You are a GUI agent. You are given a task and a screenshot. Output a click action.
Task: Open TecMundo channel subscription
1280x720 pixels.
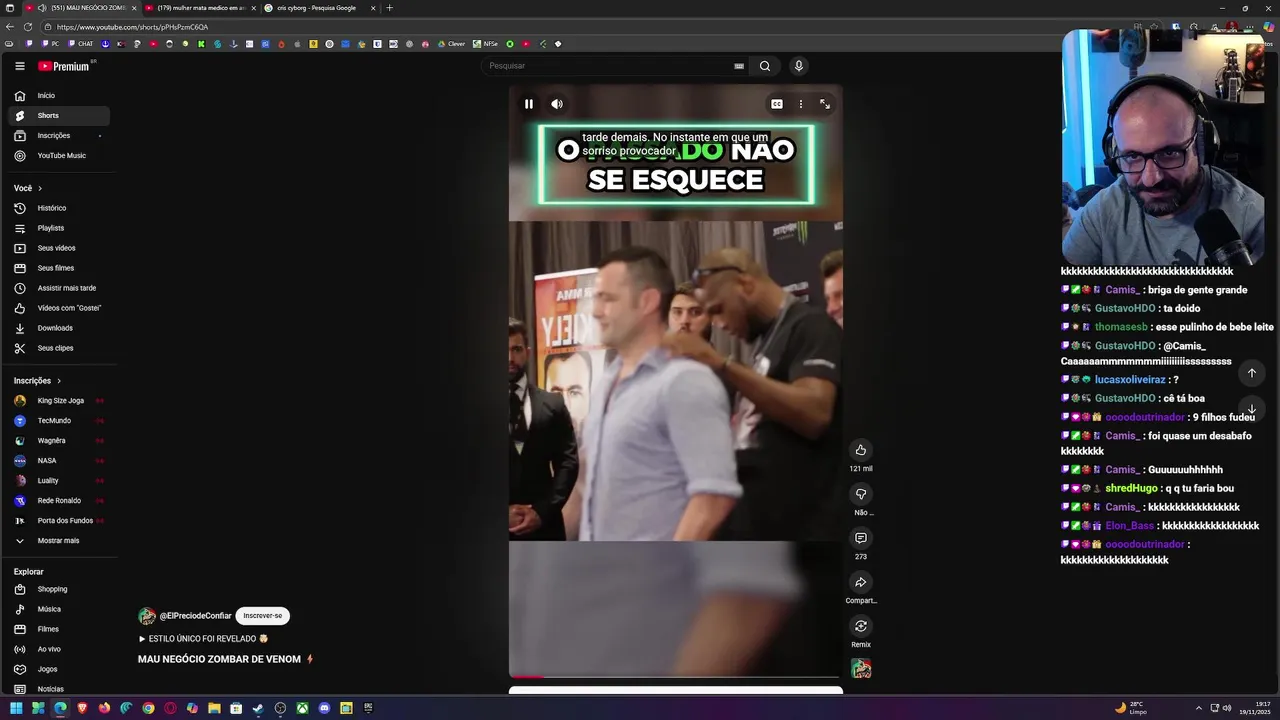point(59,421)
